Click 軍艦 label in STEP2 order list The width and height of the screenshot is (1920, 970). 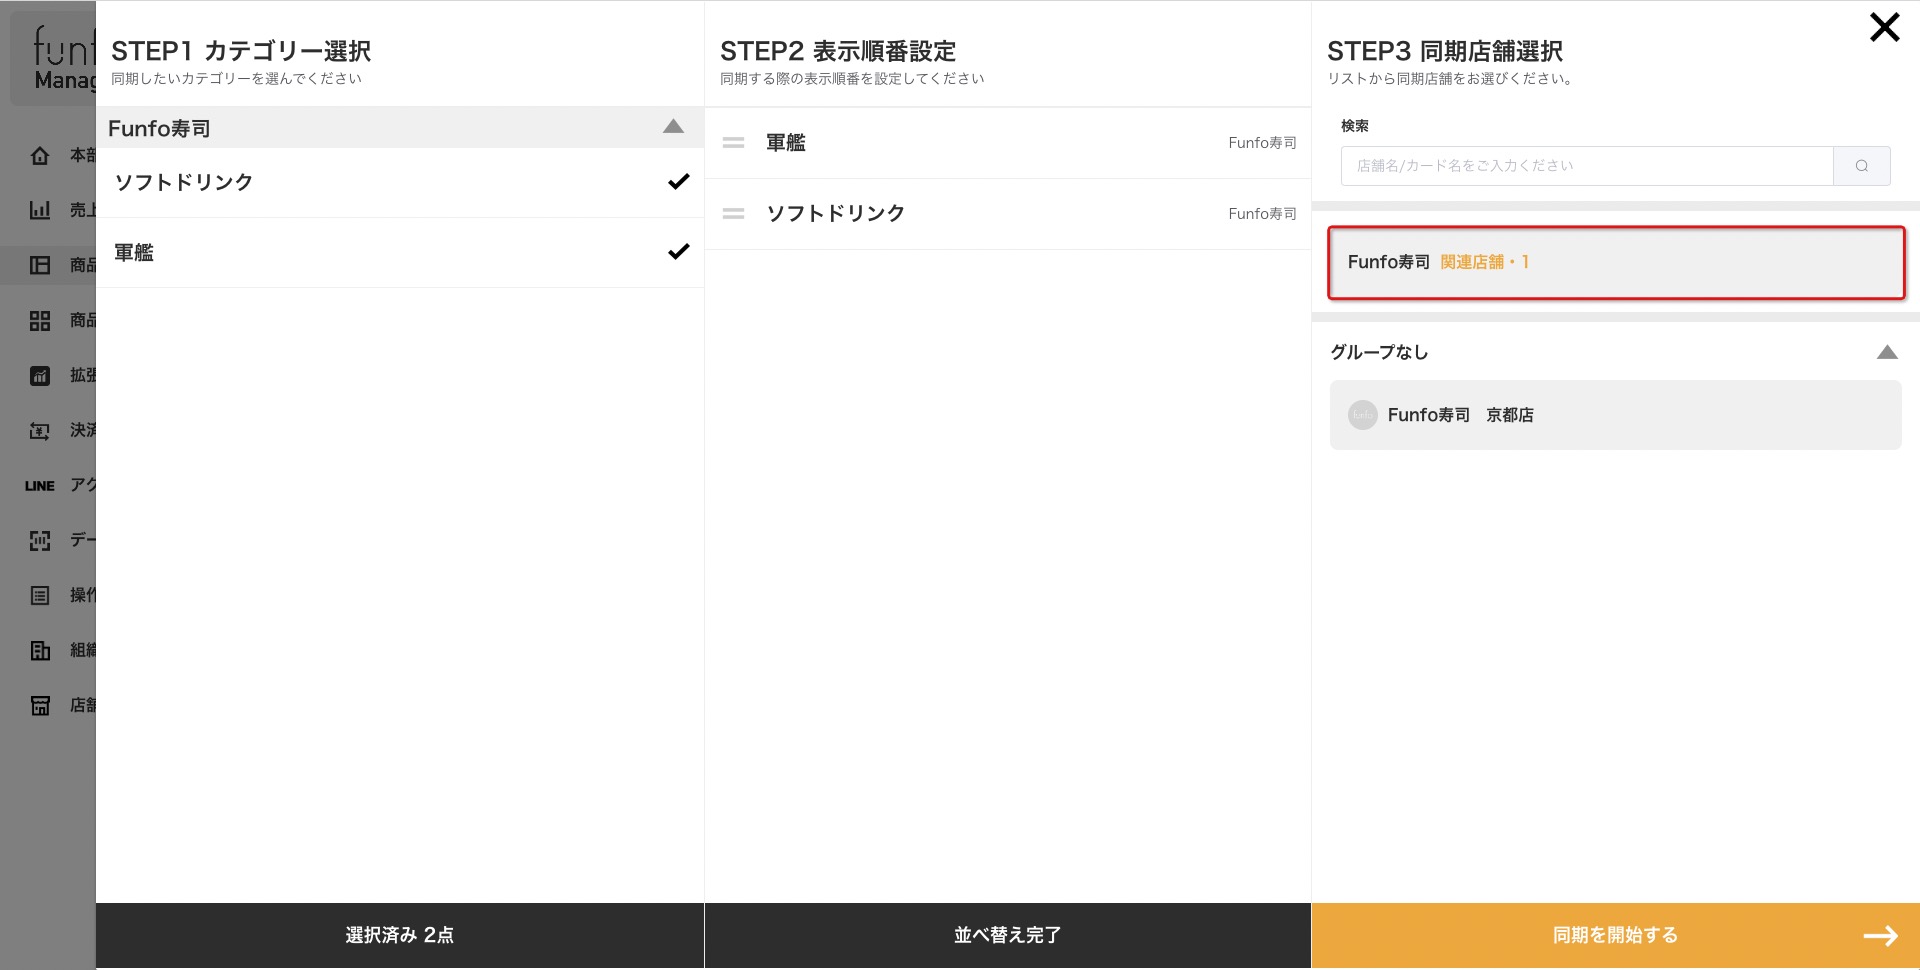tap(786, 143)
